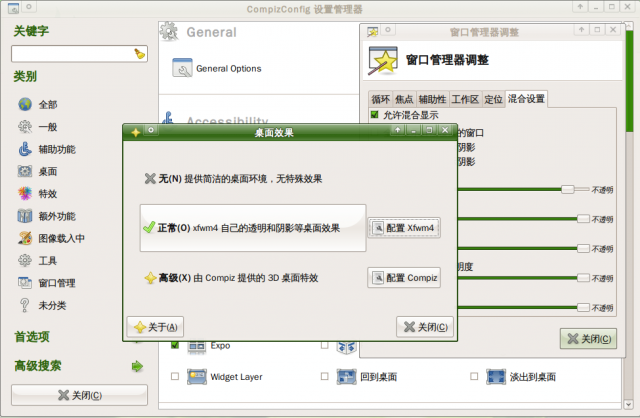This screenshot has width=640, height=418.
Task: Open the 图像载入中 category icon
Action: [25, 238]
